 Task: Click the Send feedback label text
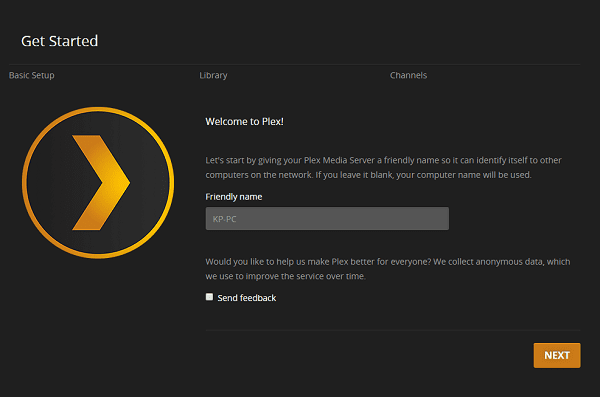(x=247, y=298)
